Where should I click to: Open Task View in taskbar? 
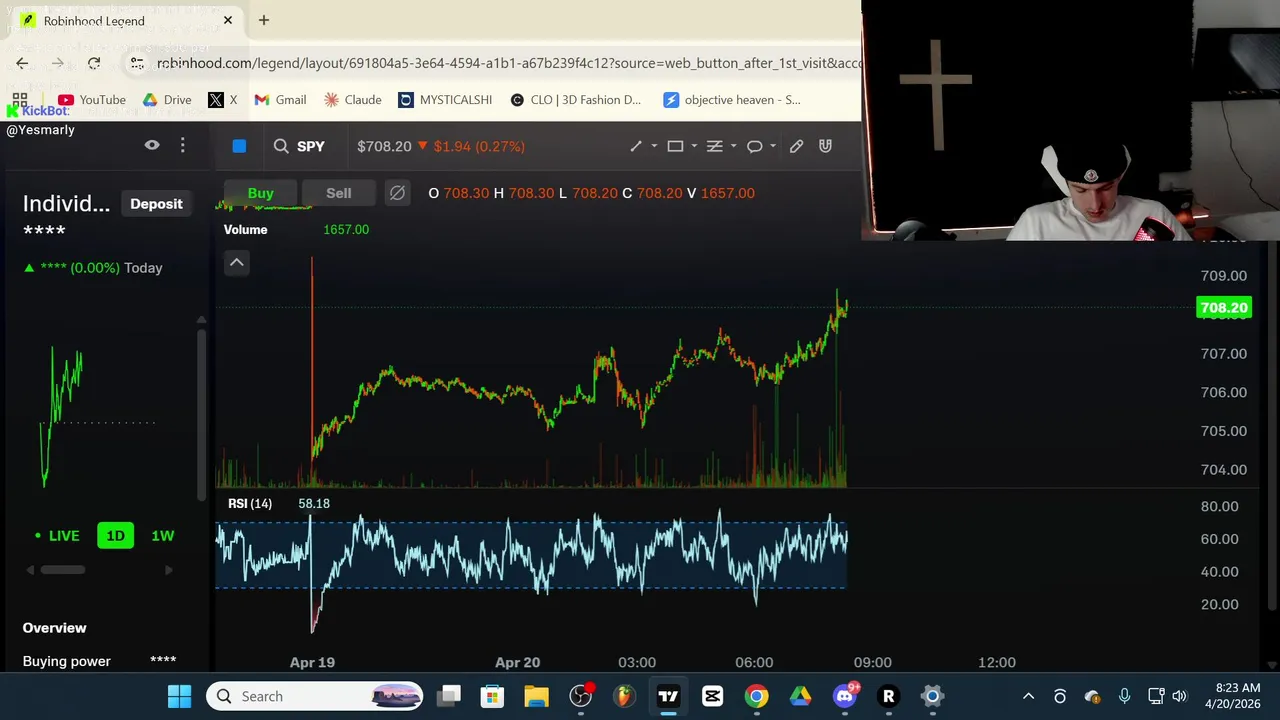pyautogui.click(x=449, y=696)
